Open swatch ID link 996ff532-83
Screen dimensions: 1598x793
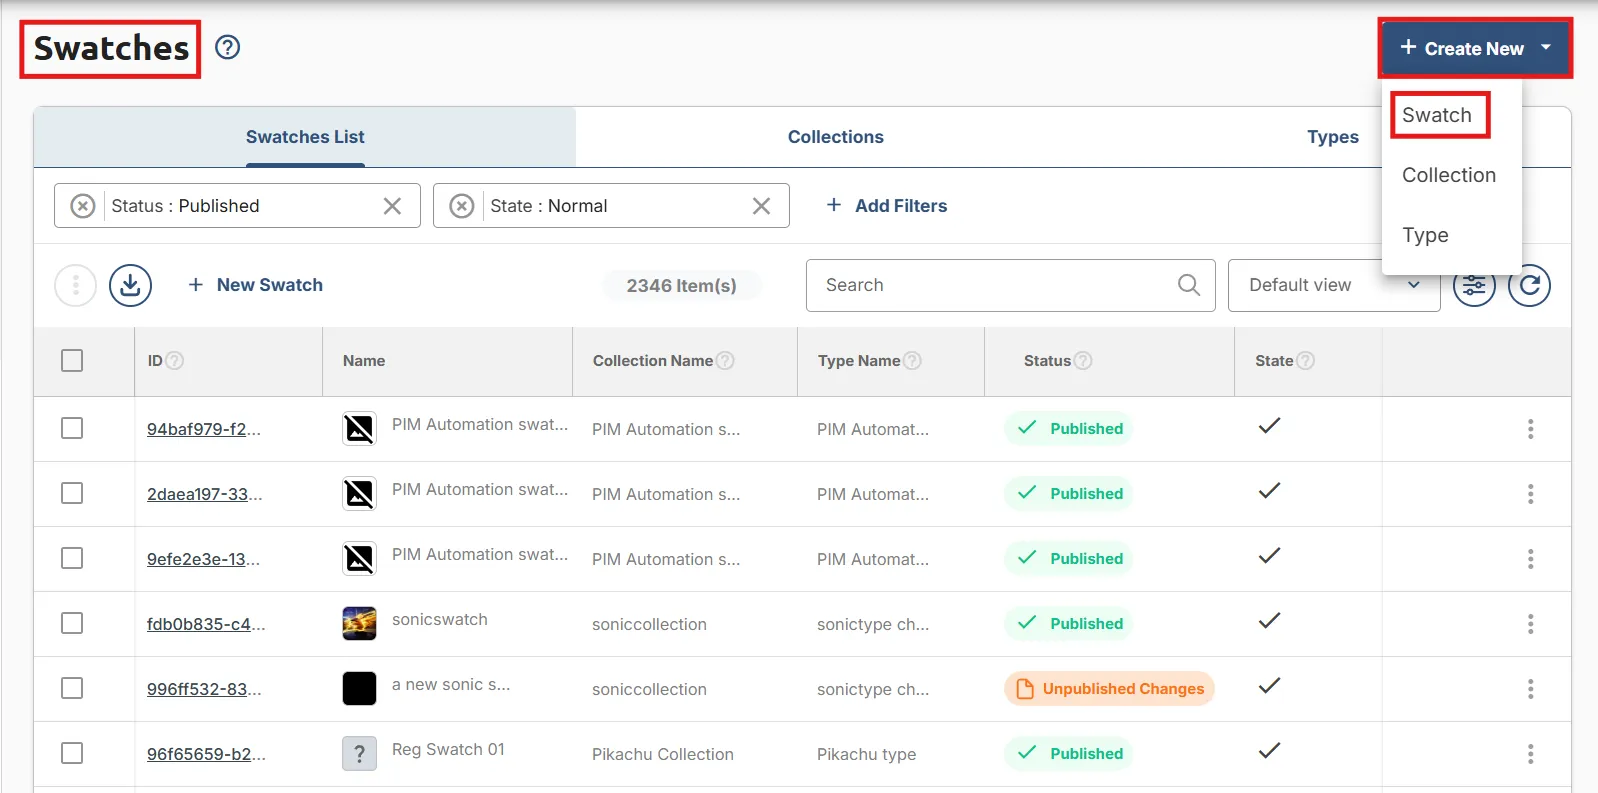click(204, 689)
